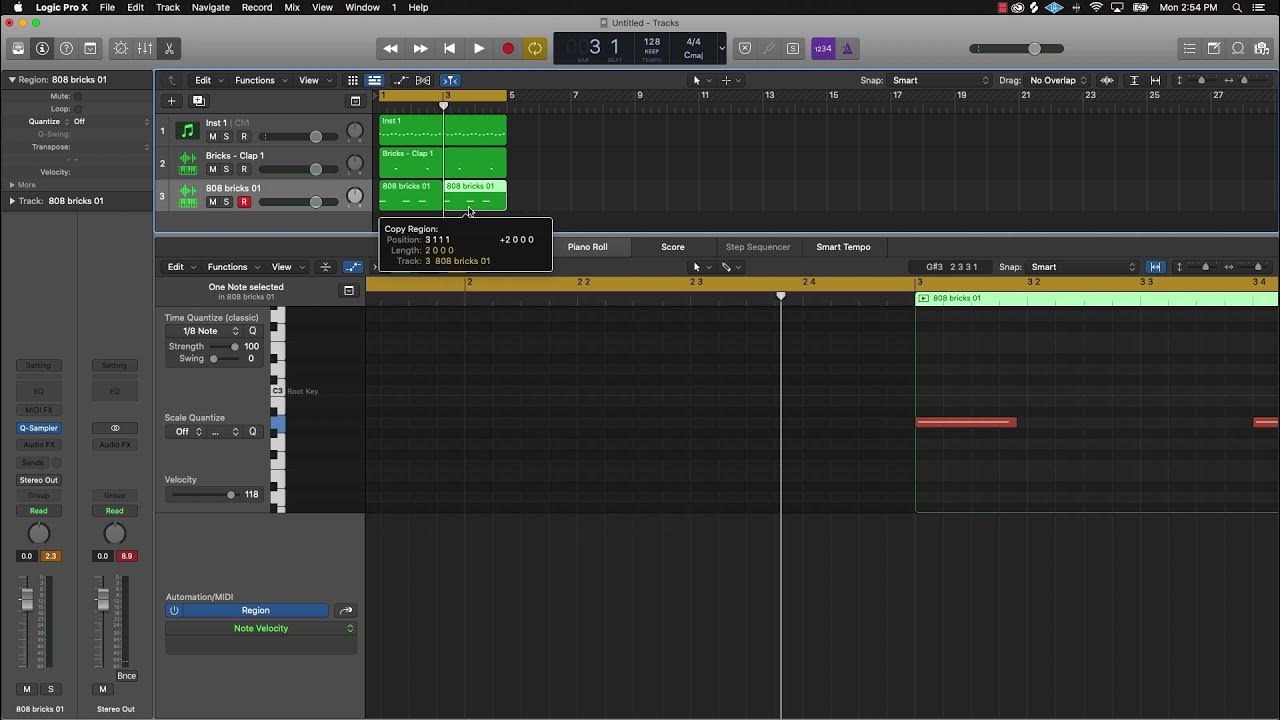The width and height of the screenshot is (1280, 720).
Task: Toggle the Solo S button in control bar
Action: tap(793, 48)
